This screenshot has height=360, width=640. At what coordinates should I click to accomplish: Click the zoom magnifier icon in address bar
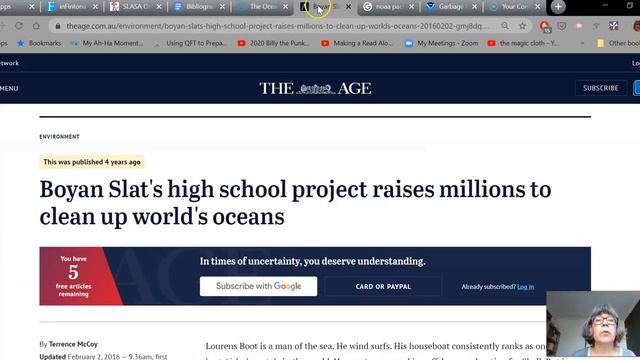pos(505,26)
